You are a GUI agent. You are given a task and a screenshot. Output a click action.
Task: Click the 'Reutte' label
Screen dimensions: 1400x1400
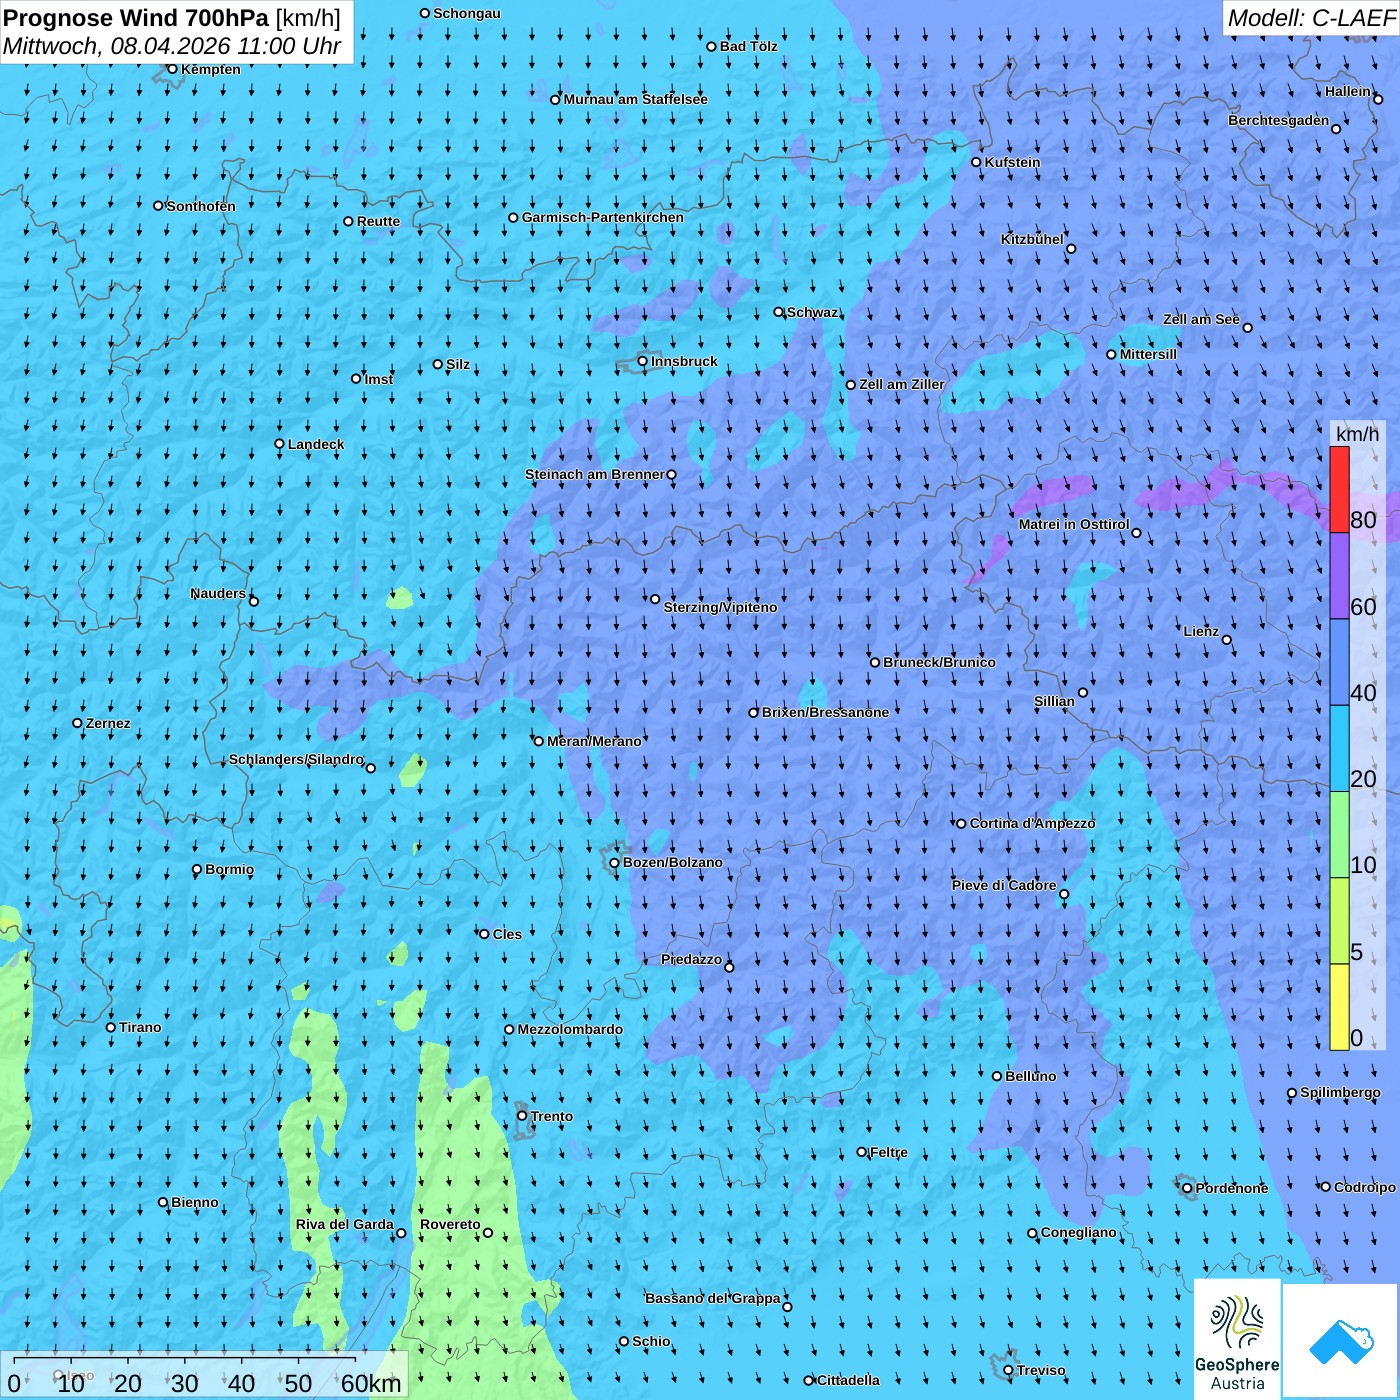tap(378, 221)
